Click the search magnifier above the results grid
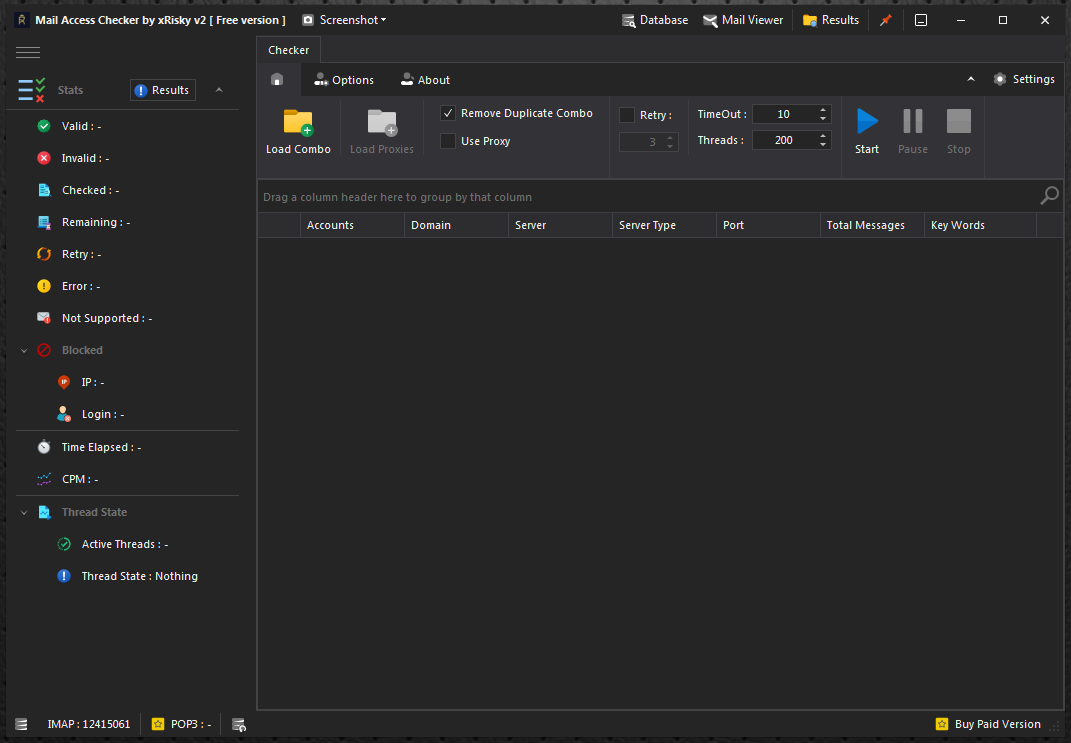 (x=1048, y=195)
